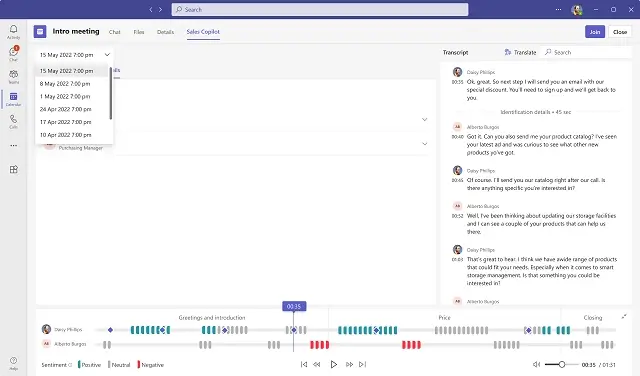The width and height of the screenshot is (640, 376).
Task: Open more apps ellipsis in sidebar
Action: (x=13, y=145)
